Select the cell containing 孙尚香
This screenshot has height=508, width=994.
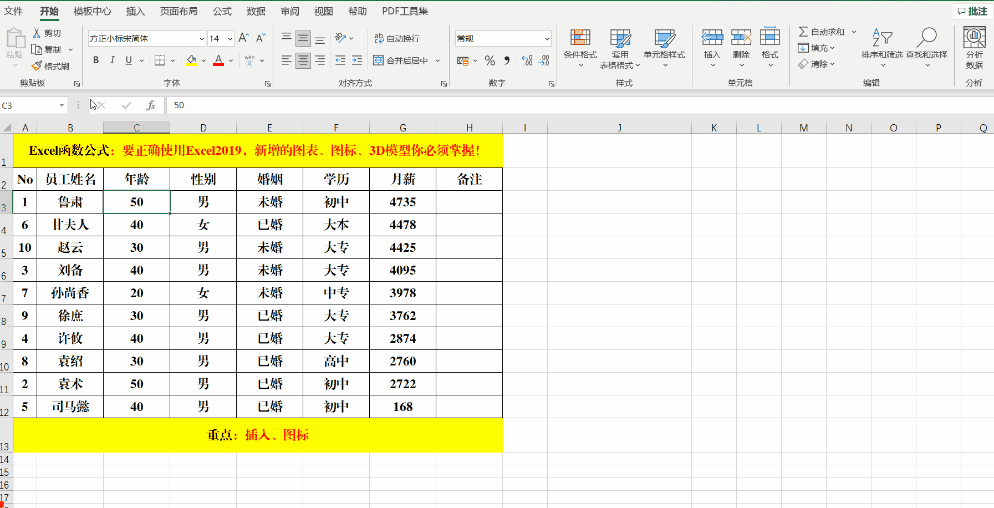point(70,293)
